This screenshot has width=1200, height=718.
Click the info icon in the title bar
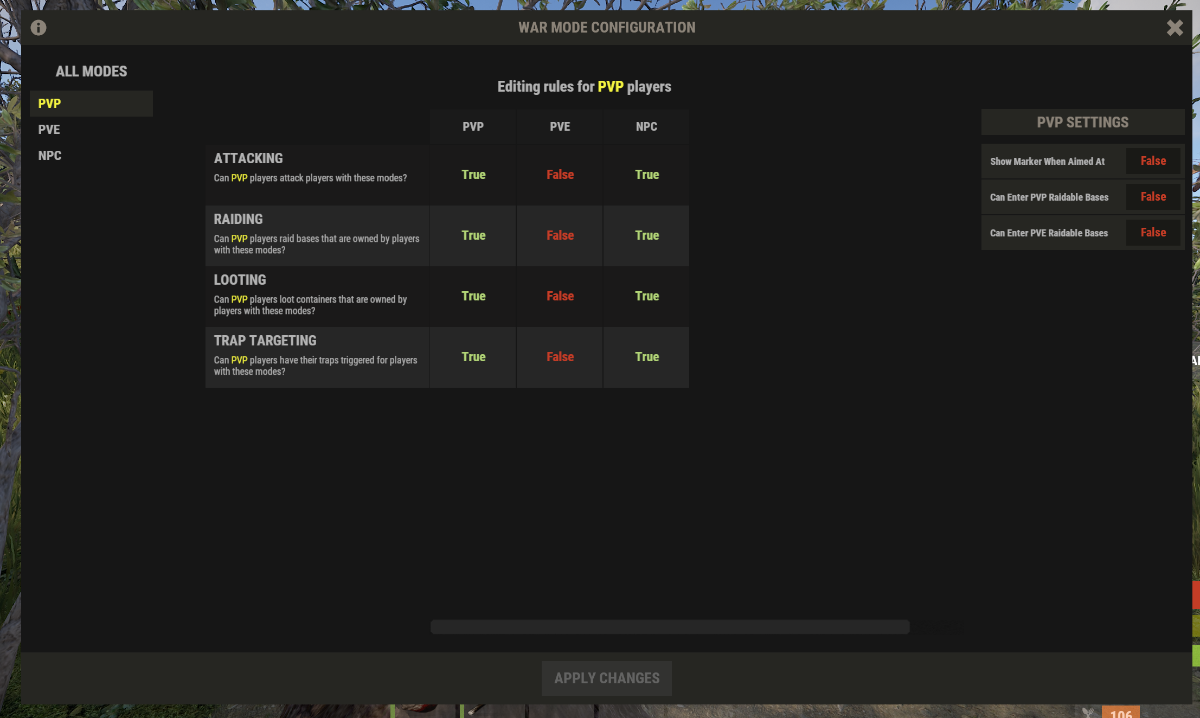[x=39, y=28]
